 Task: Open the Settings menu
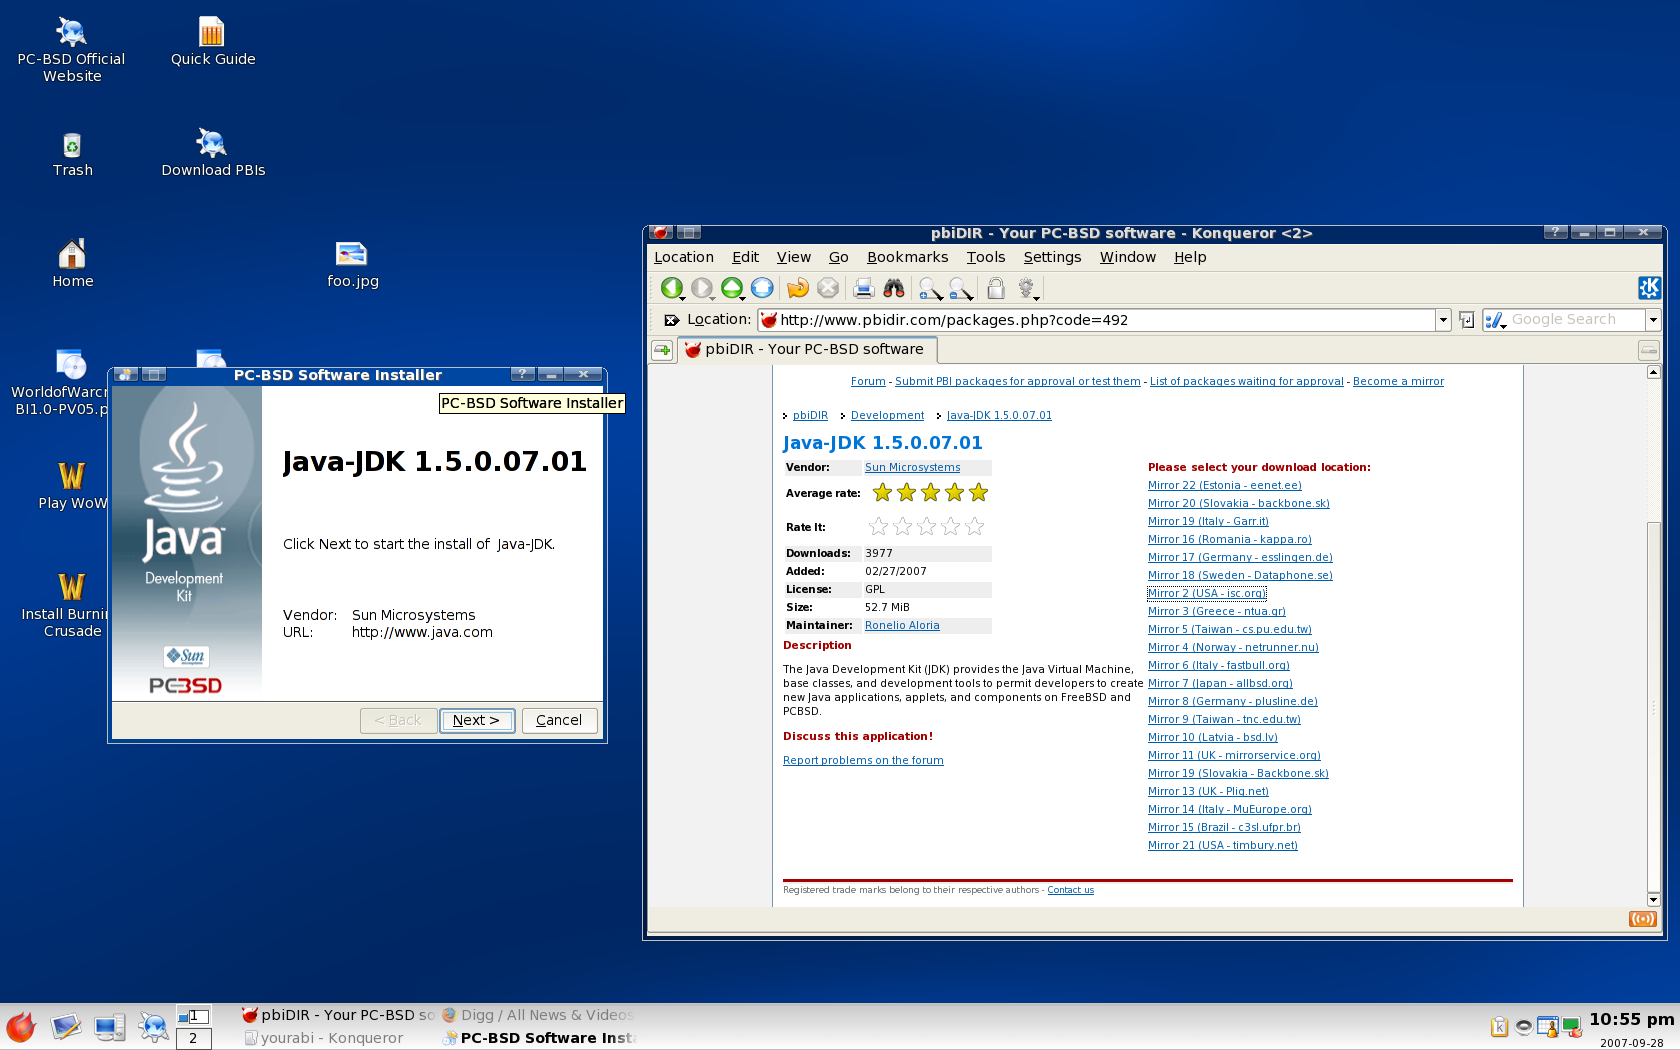(x=1052, y=257)
